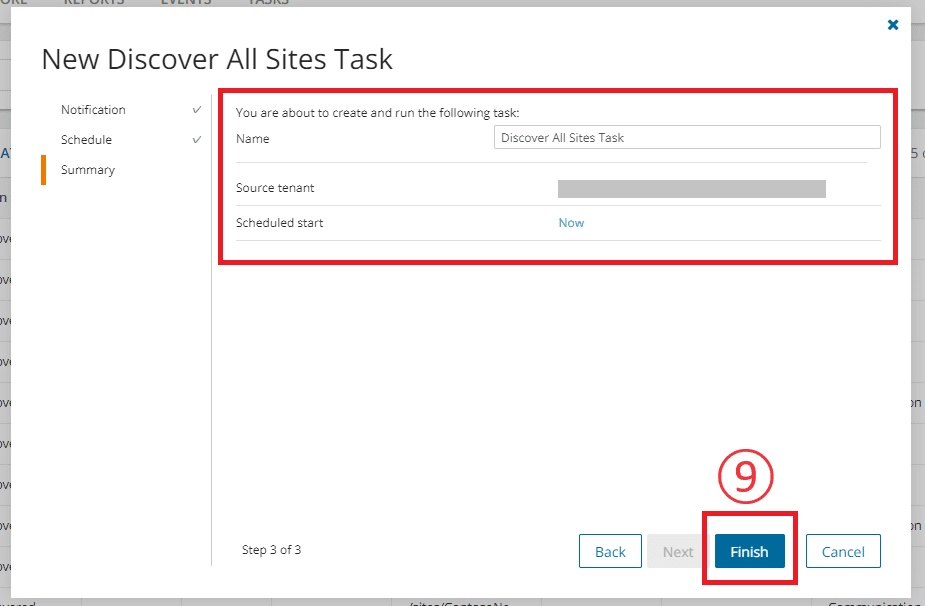Image resolution: width=925 pixels, height=606 pixels.
Task: Cancel the task creation wizard
Action: coord(843,551)
